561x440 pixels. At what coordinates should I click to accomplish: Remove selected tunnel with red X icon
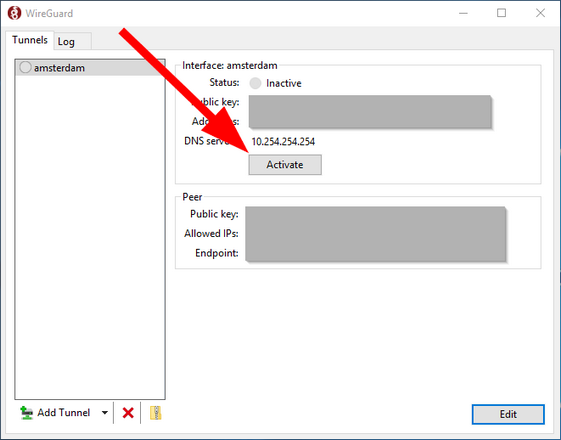pyautogui.click(x=128, y=413)
